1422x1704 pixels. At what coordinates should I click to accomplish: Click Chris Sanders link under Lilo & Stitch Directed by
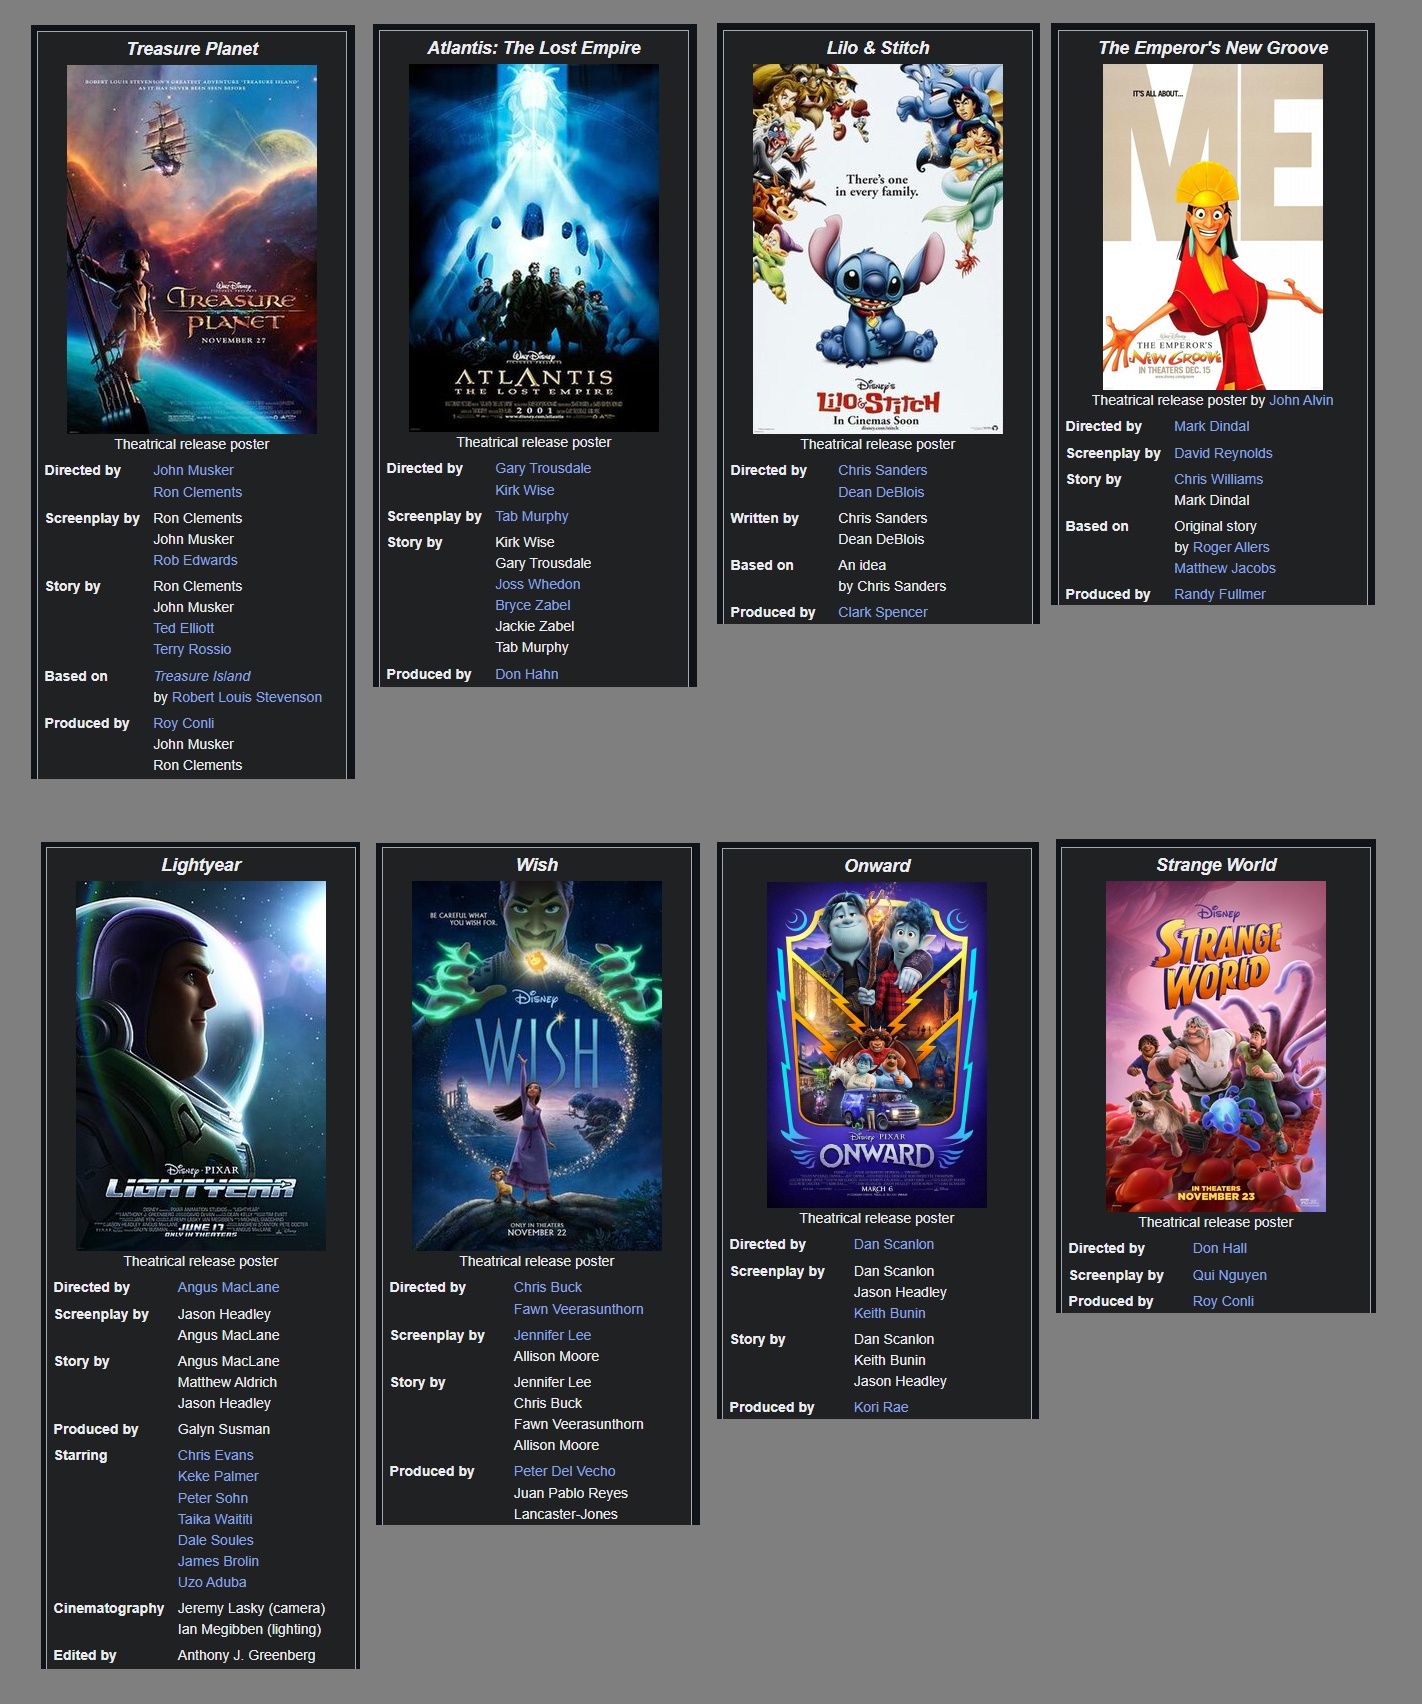pos(882,470)
